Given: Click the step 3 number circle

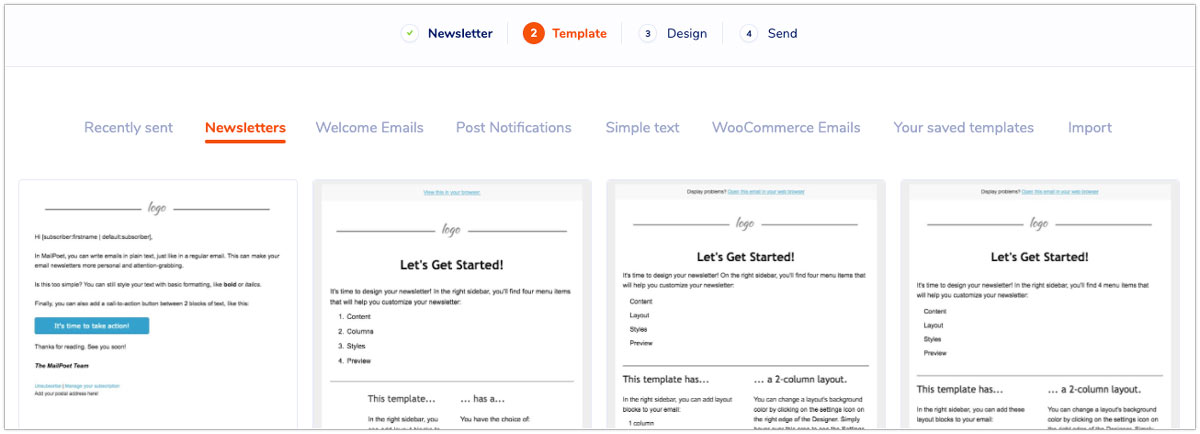Looking at the screenshot, I should tap(647, 33).
